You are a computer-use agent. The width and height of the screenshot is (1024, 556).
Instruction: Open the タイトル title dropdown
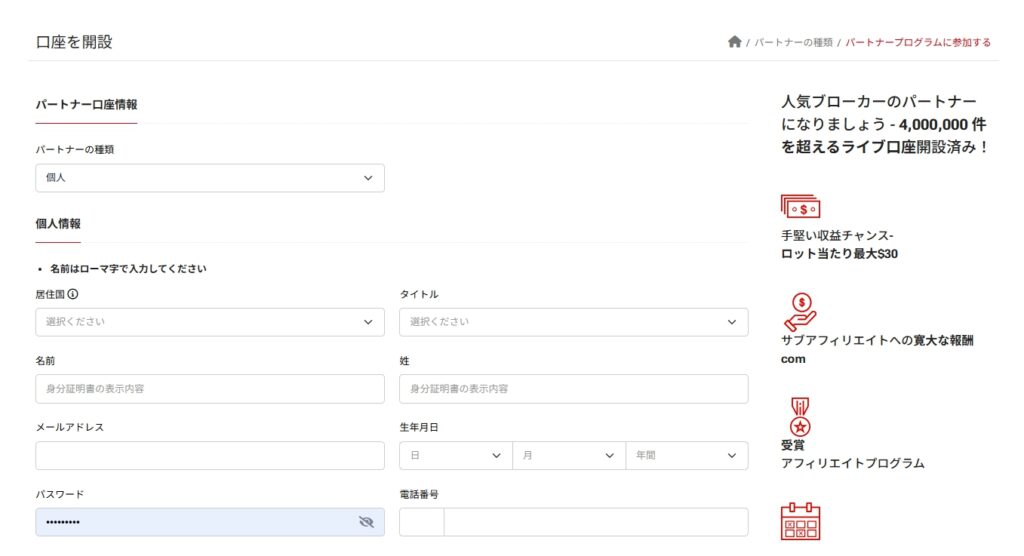(x=573, y=322)
